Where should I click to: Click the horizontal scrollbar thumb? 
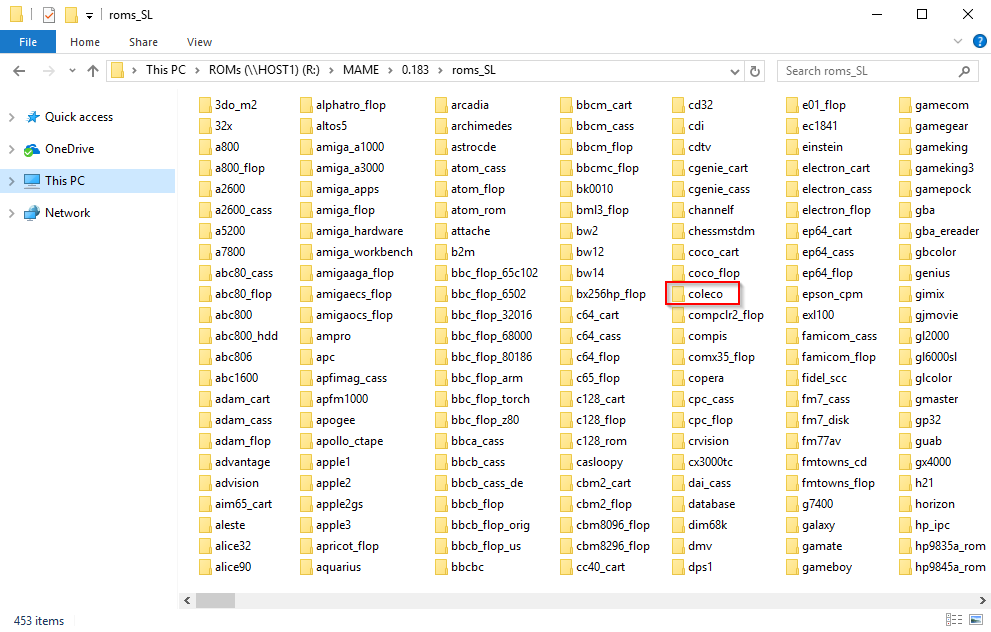(215, 600)
